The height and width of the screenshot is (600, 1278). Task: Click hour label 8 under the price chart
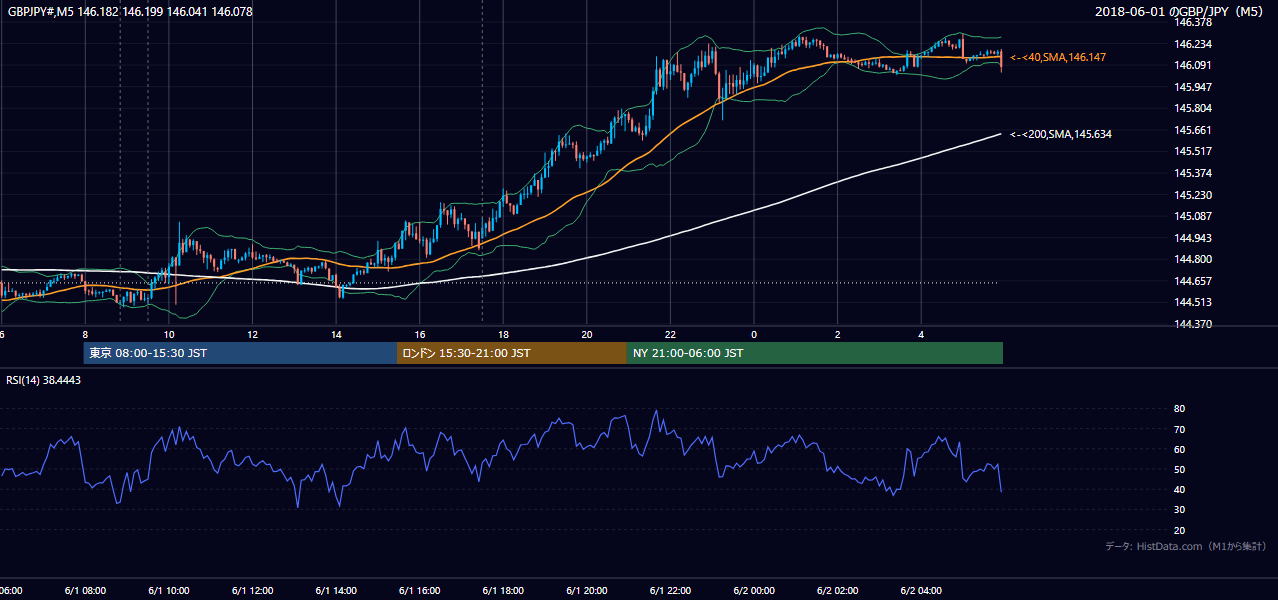(85, 334)
